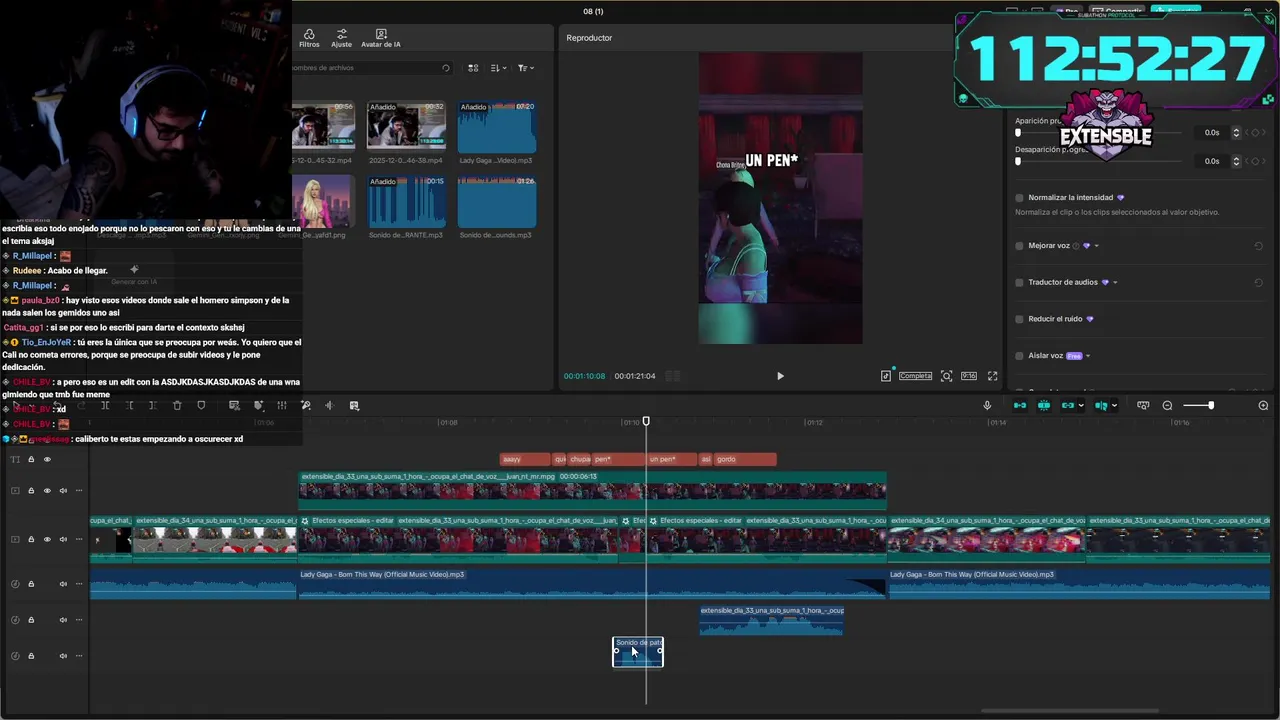
Task: Mute the upper video track
Action: 63,491
